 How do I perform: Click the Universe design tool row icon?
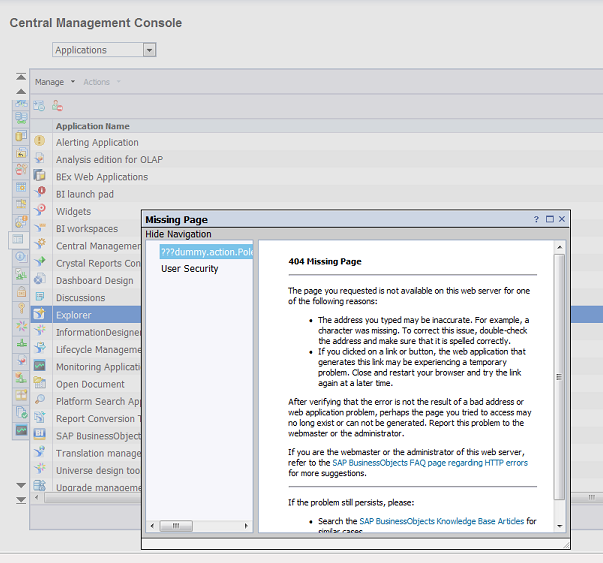pyautogui.click(x=40, y=469)
